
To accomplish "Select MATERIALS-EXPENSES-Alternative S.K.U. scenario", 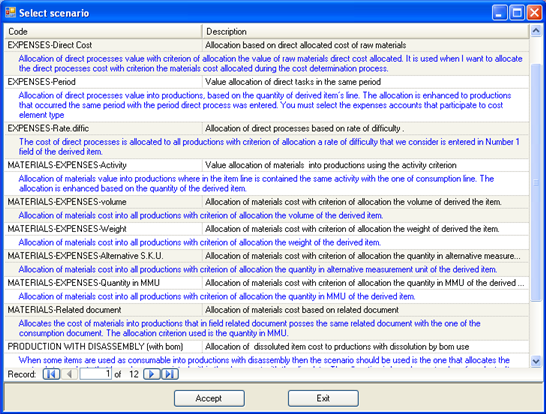I will coord(267,256).
